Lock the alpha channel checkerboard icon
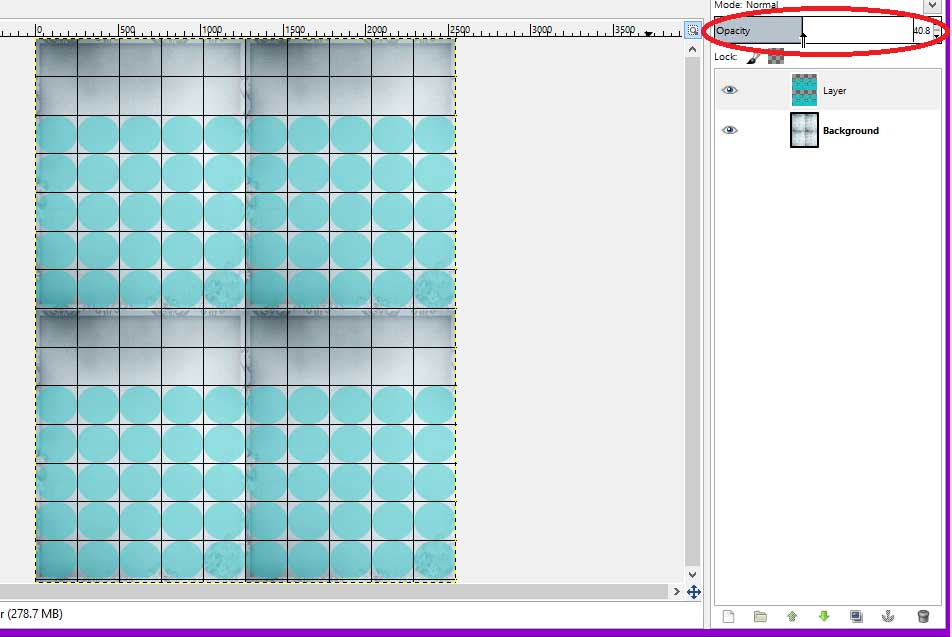 (776, 58)
